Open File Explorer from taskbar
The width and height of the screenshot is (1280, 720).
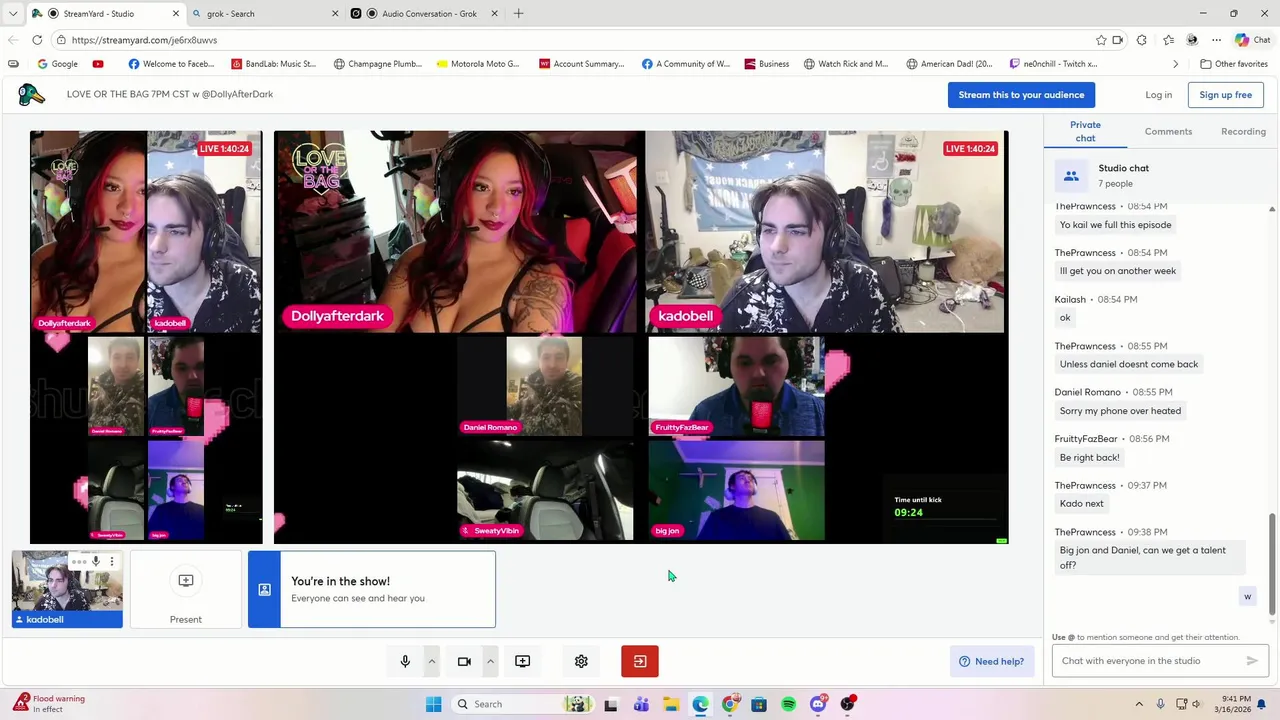670,704
